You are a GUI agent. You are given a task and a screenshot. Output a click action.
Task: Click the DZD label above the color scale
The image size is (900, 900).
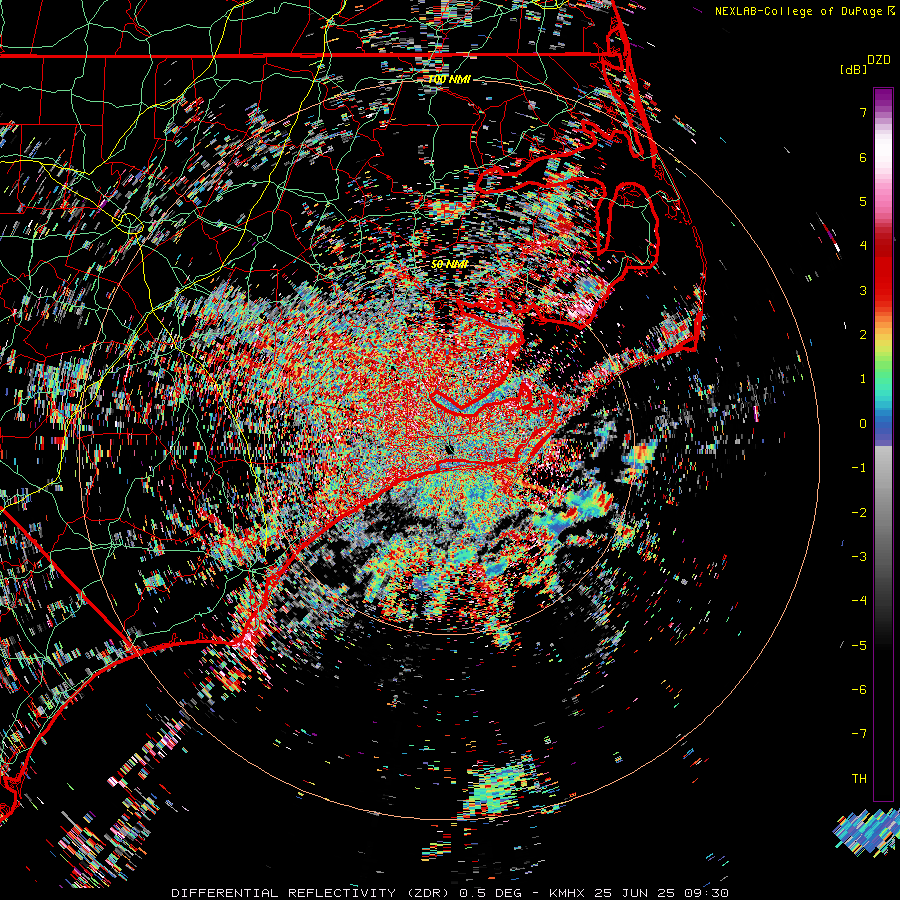point(879,60)
